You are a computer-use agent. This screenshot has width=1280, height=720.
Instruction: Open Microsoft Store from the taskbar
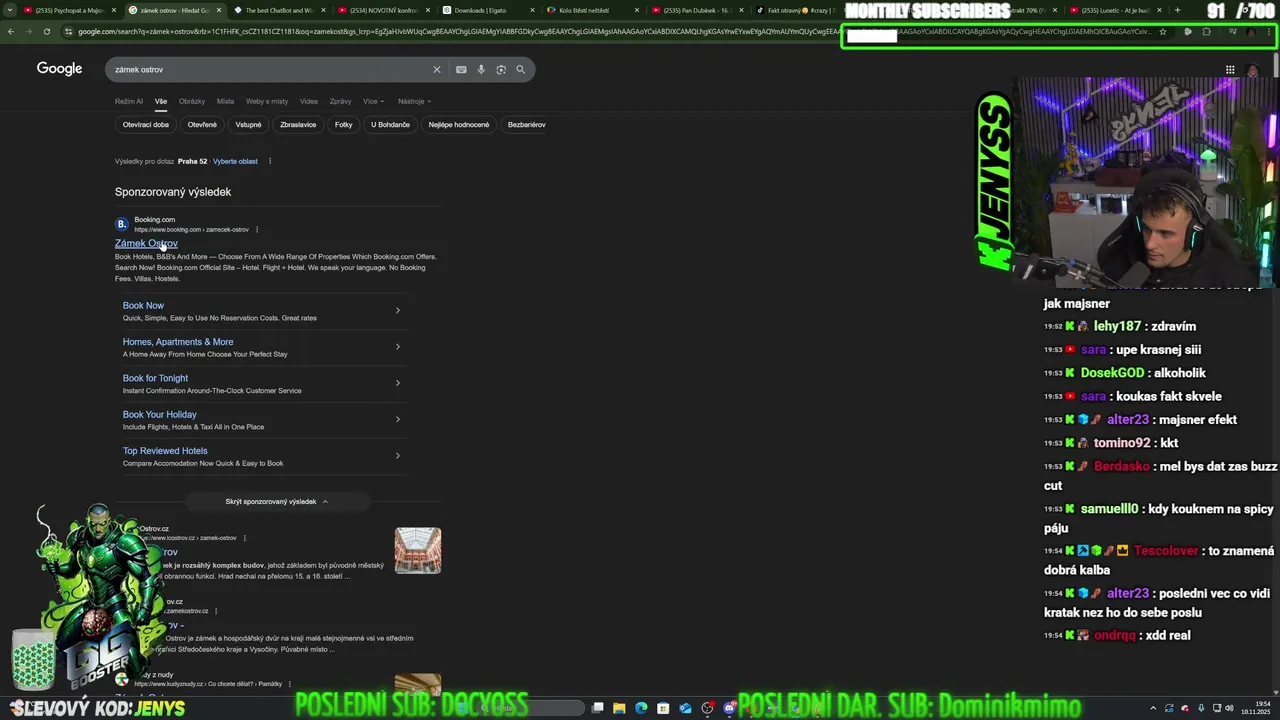coord(663,708)
